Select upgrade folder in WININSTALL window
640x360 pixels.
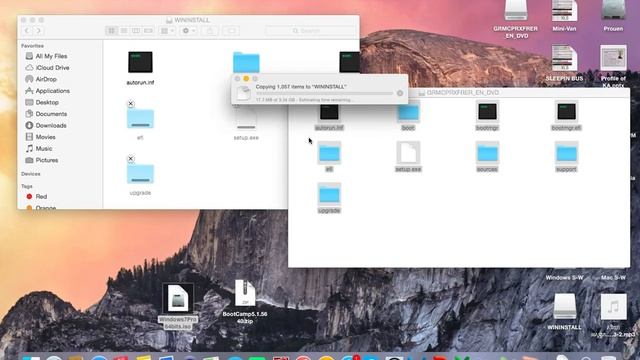coord(140,174)
